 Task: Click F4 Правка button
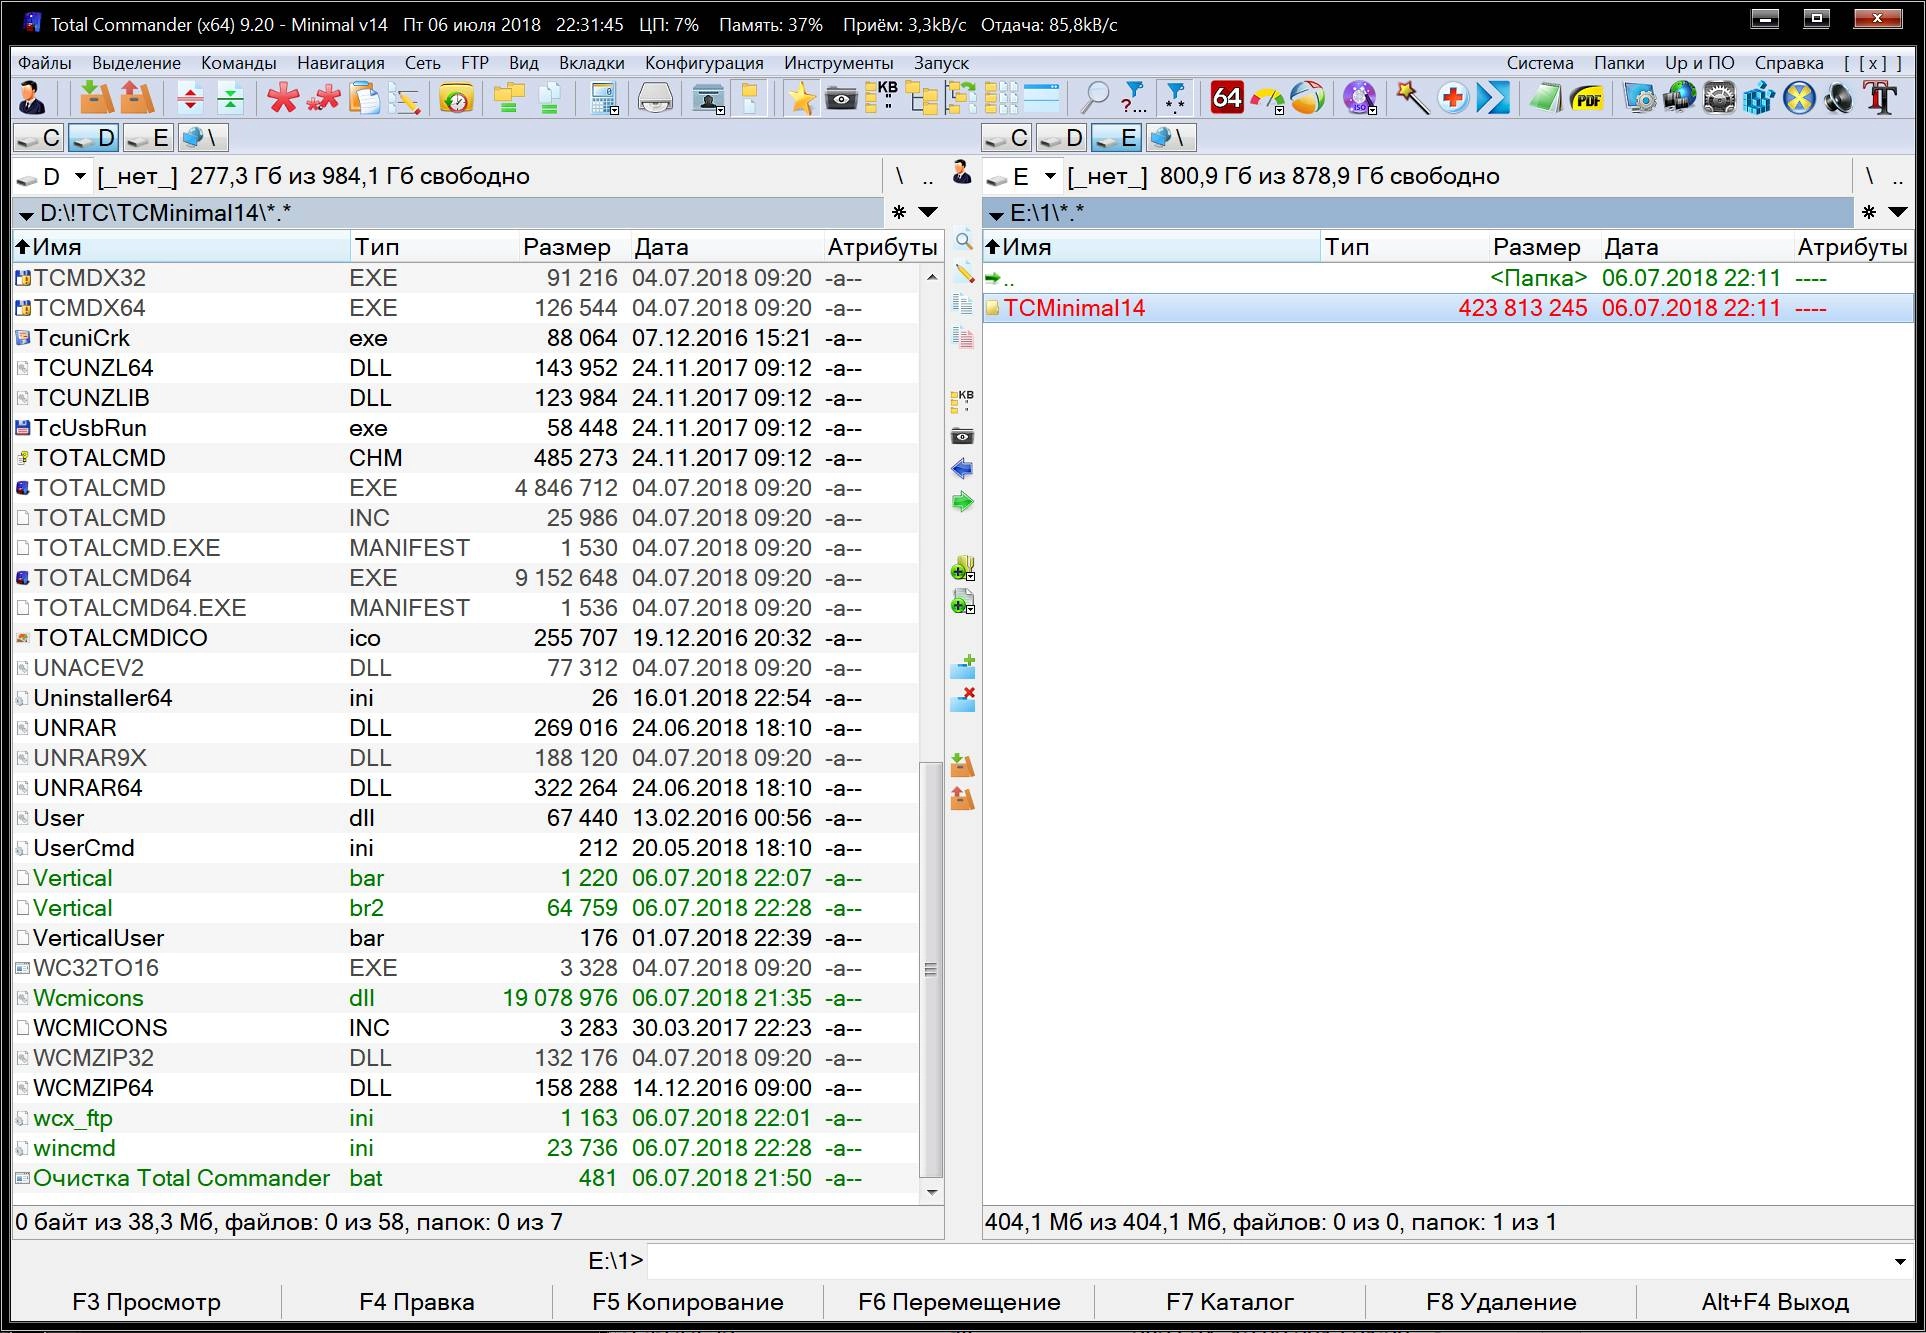(x=417, y=1302)
